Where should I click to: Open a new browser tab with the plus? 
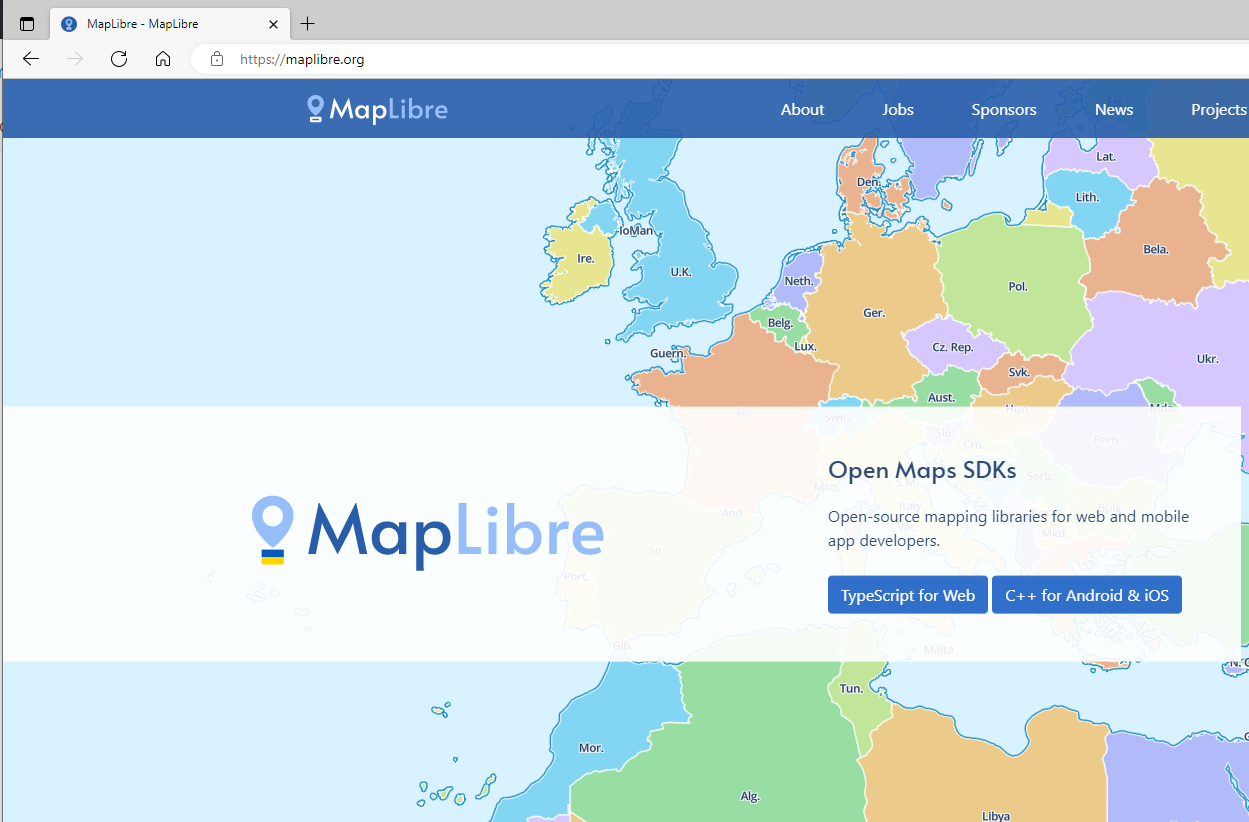click(x=307, y=23)
